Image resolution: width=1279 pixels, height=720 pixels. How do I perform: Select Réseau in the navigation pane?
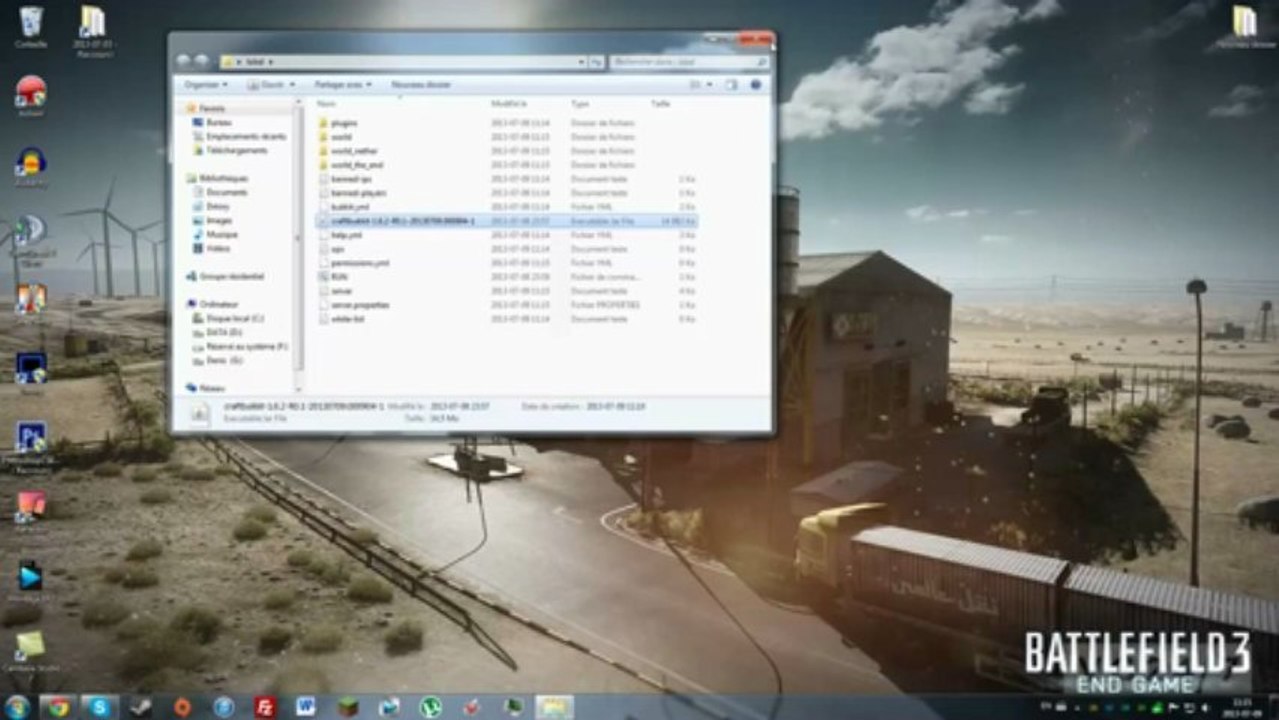pyautogui.click(x=206, y=387)
